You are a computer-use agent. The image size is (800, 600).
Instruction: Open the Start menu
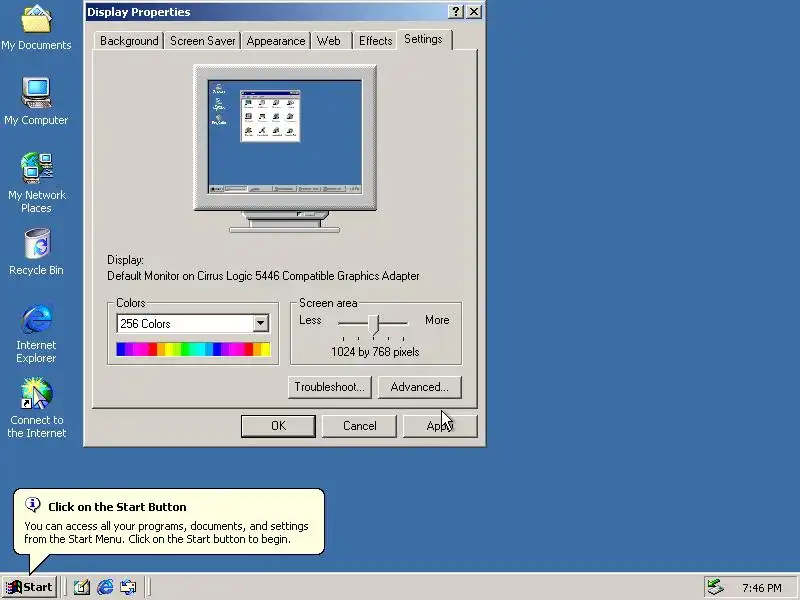tap(30, 587)
